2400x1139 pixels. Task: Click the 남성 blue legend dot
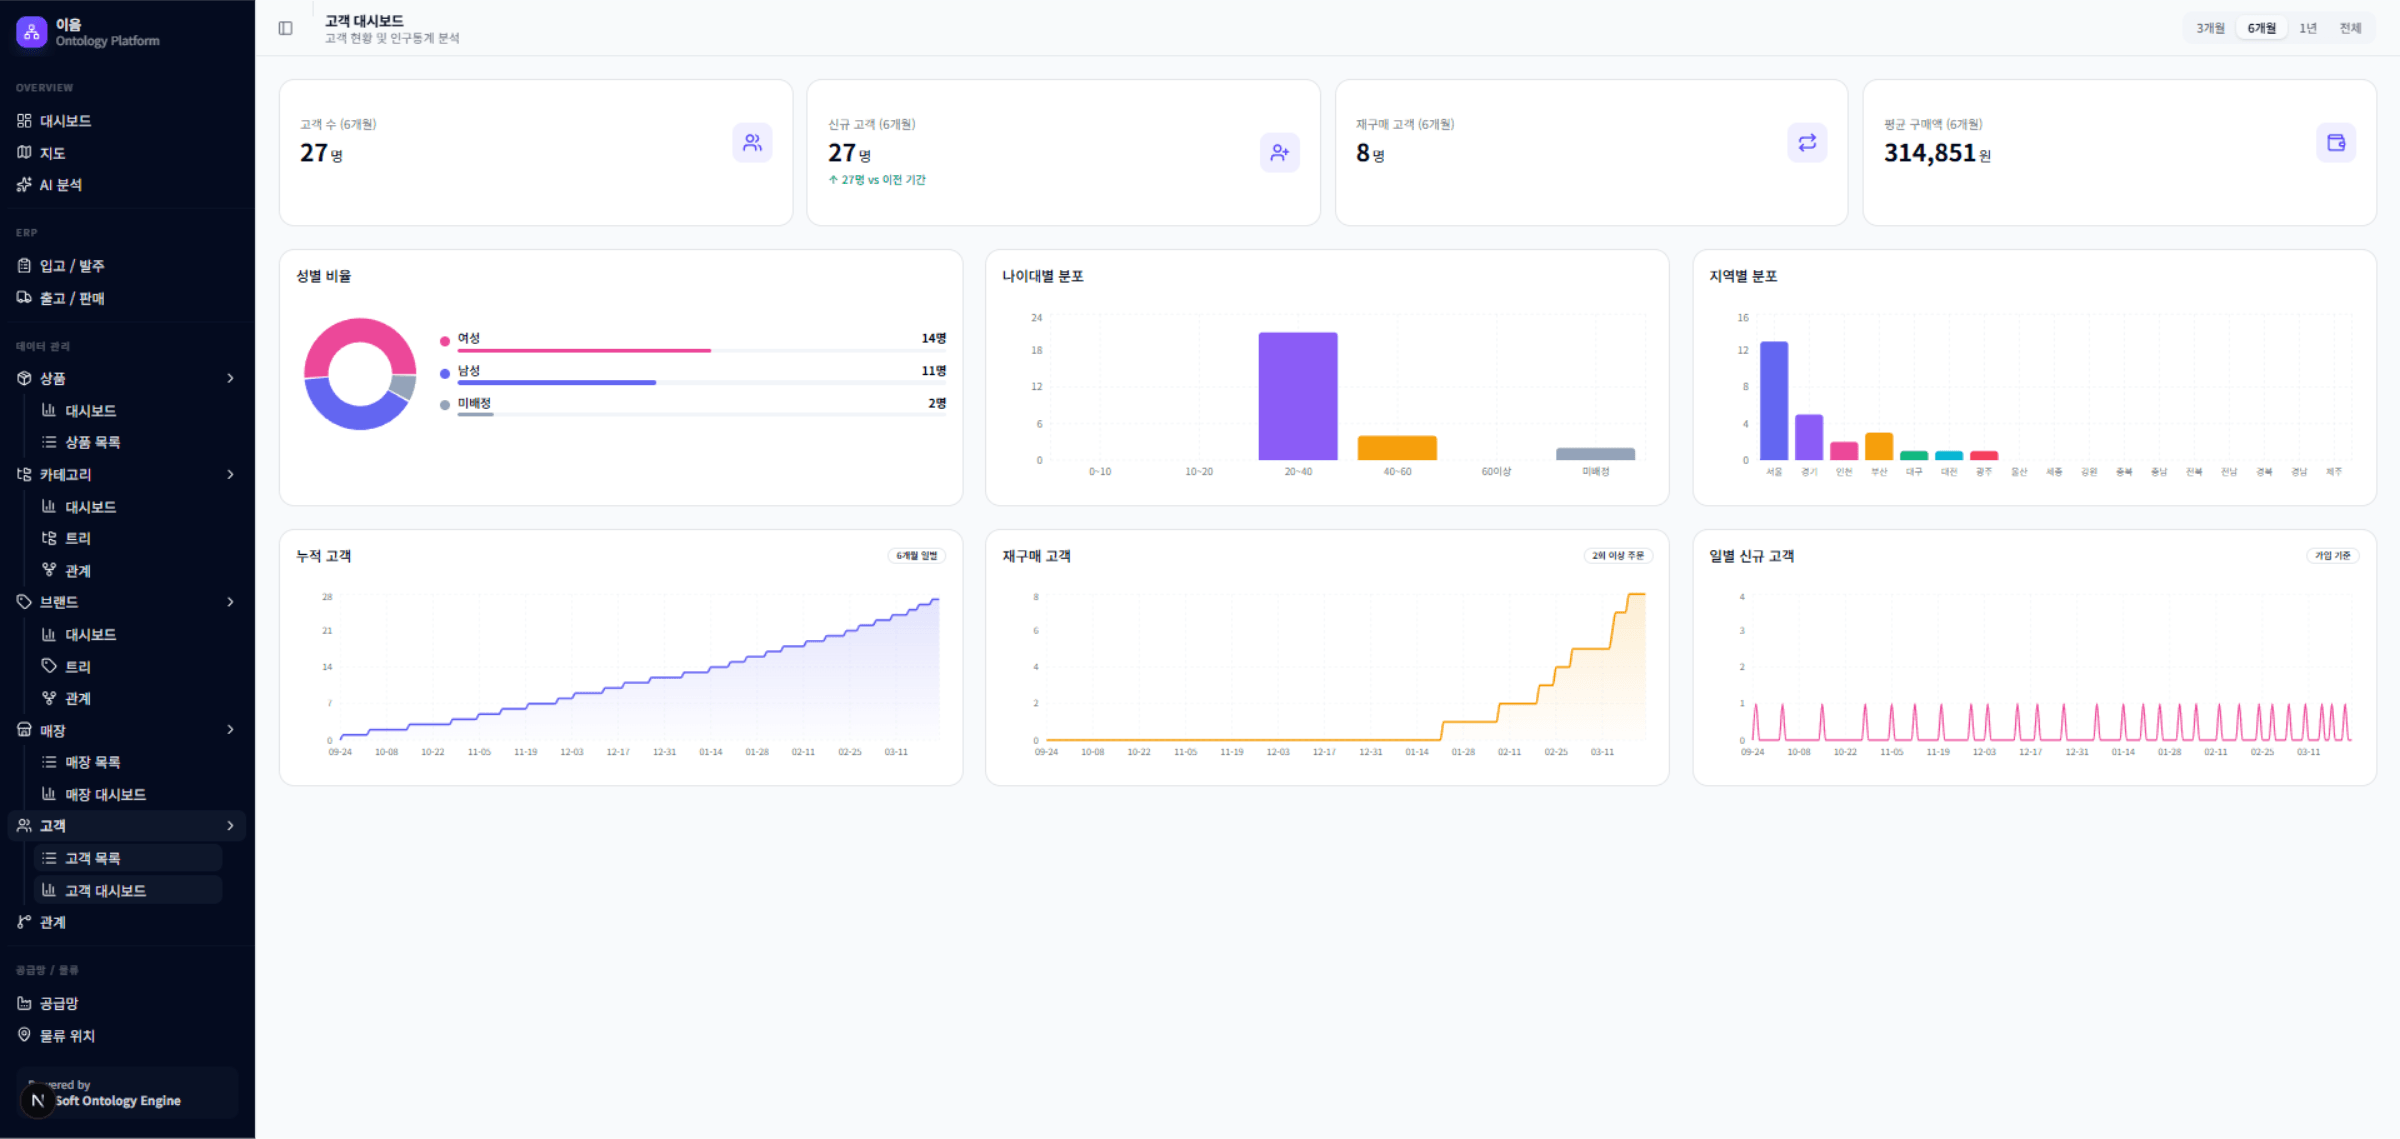point(444,373)
